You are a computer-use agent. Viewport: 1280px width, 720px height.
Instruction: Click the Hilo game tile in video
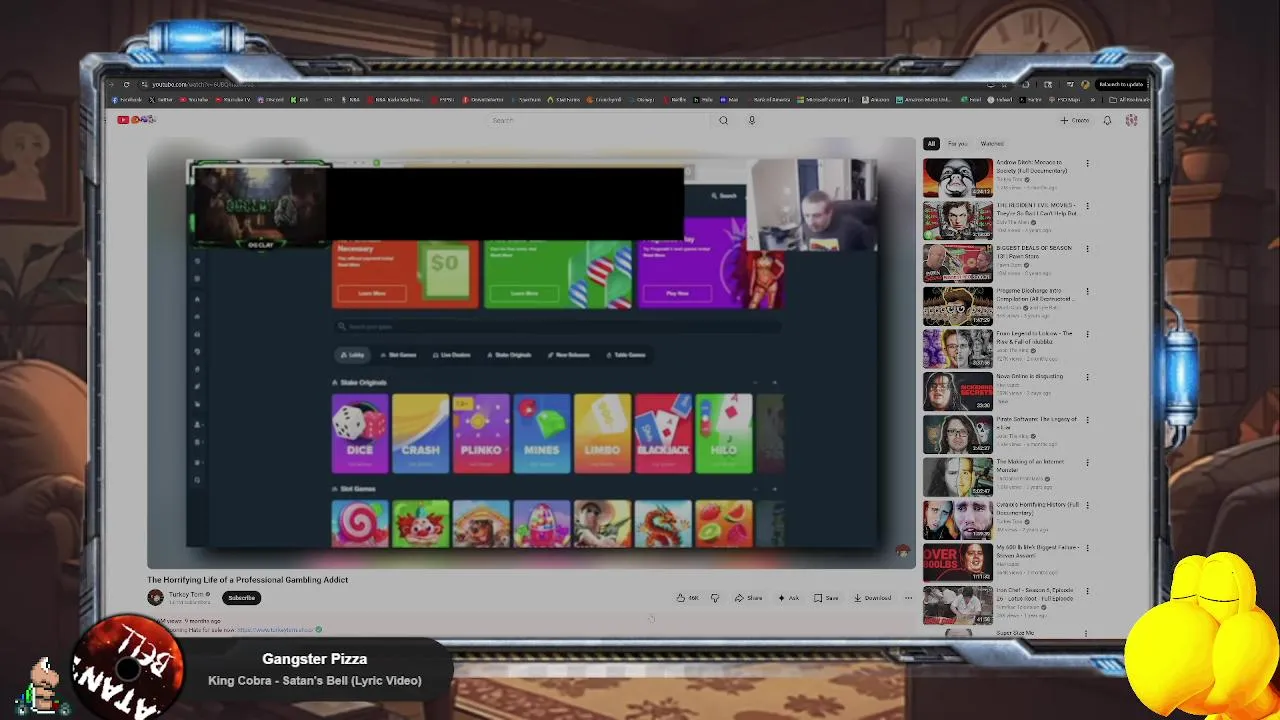(724, 433)
